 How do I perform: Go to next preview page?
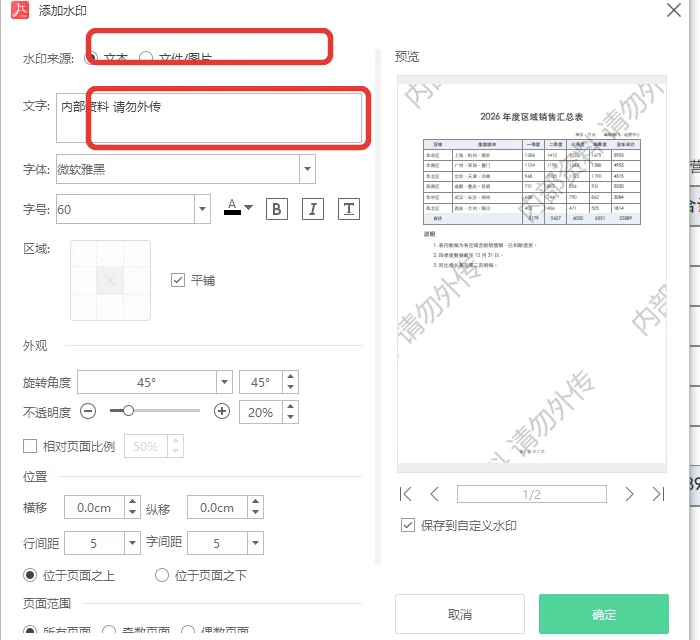click(x=629, y=494)
